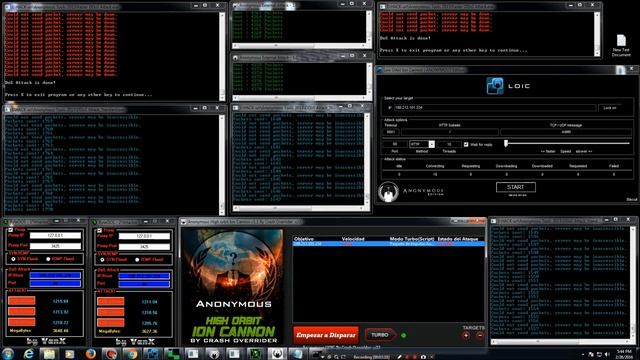Click blue Port field in right VanX window
The image size is (640, 360).
tap(144, 284)
